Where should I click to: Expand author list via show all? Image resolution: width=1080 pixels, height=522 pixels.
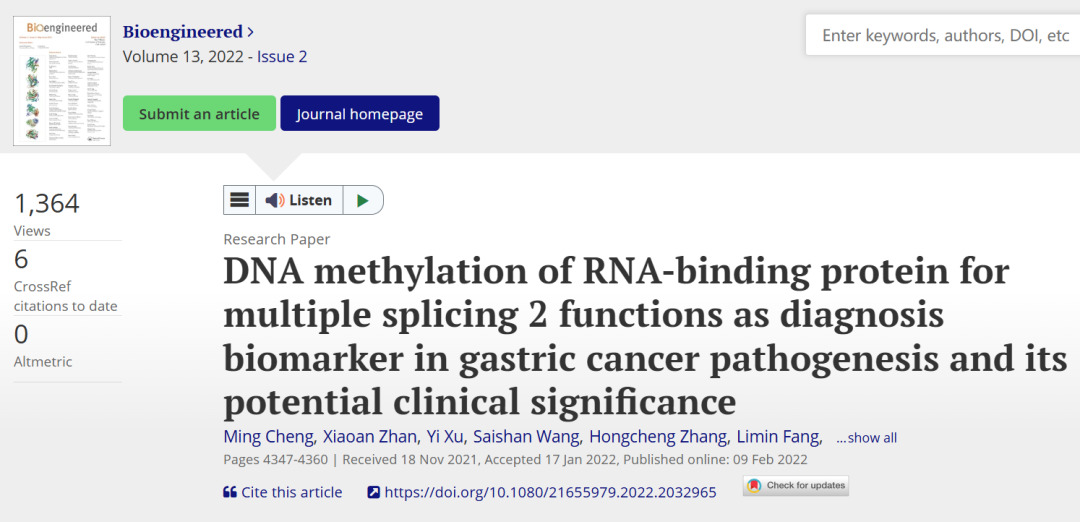point(866,438)
